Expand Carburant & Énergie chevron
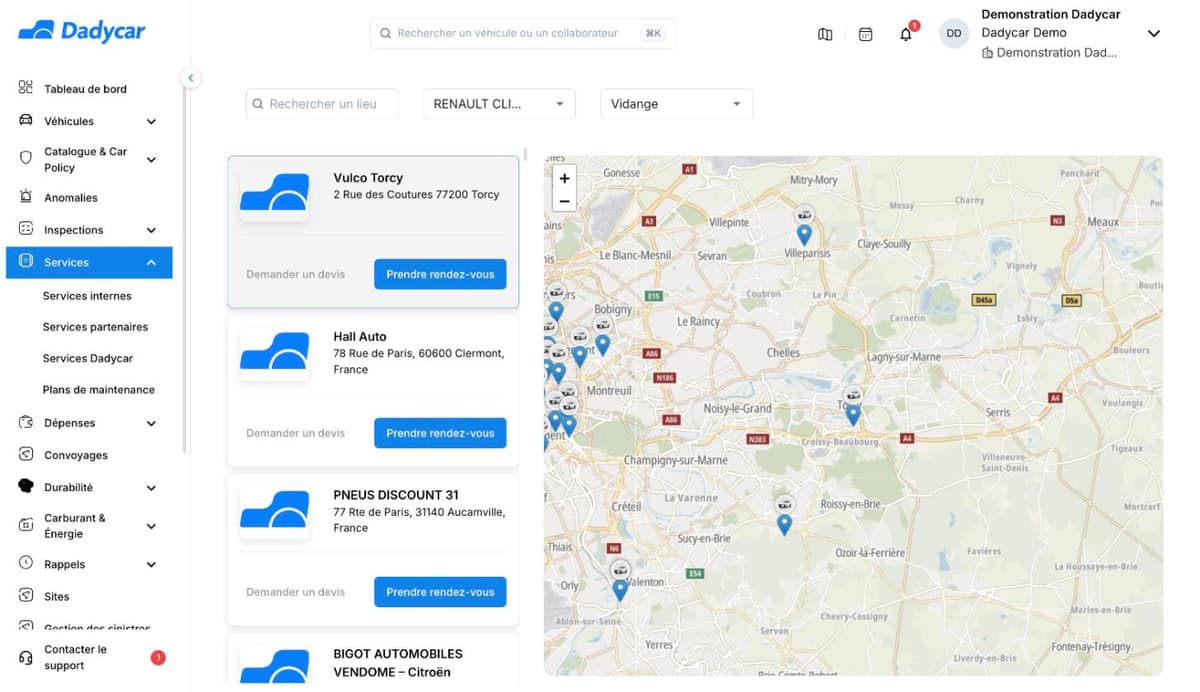1200x692 pixels. pyautogui.click(x=151, y=526)
